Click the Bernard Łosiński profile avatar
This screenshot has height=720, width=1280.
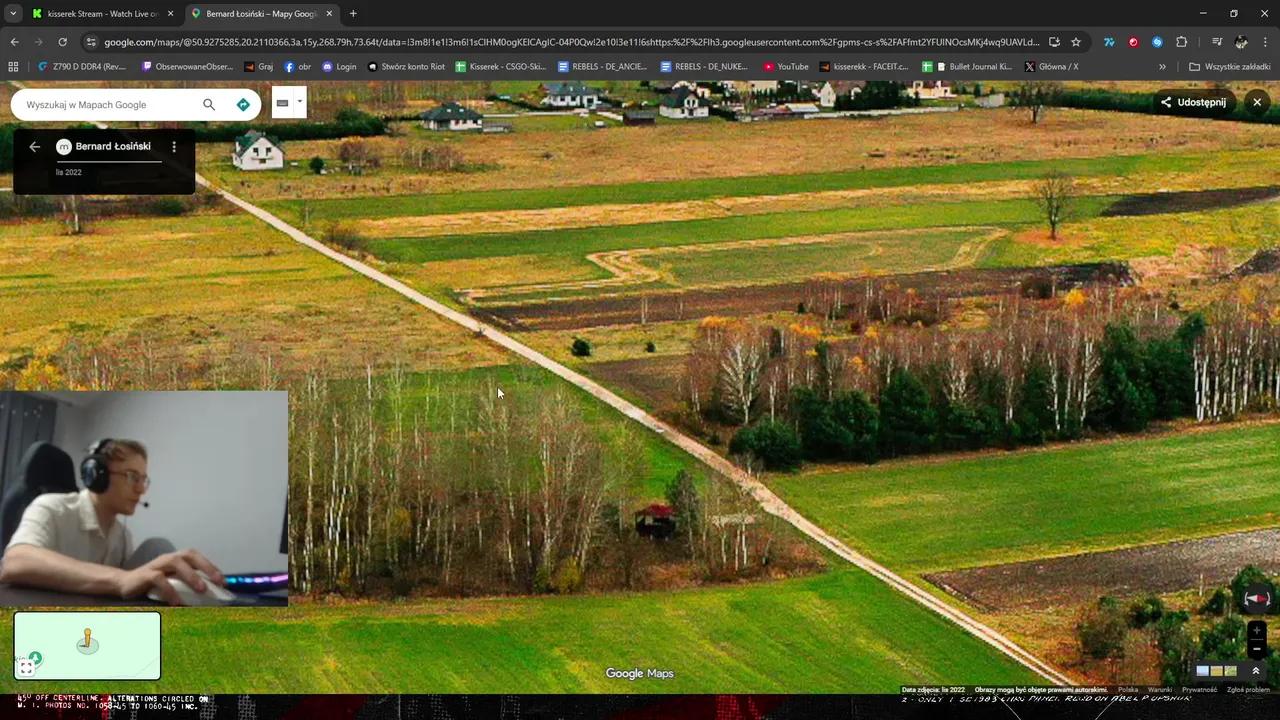64,147
